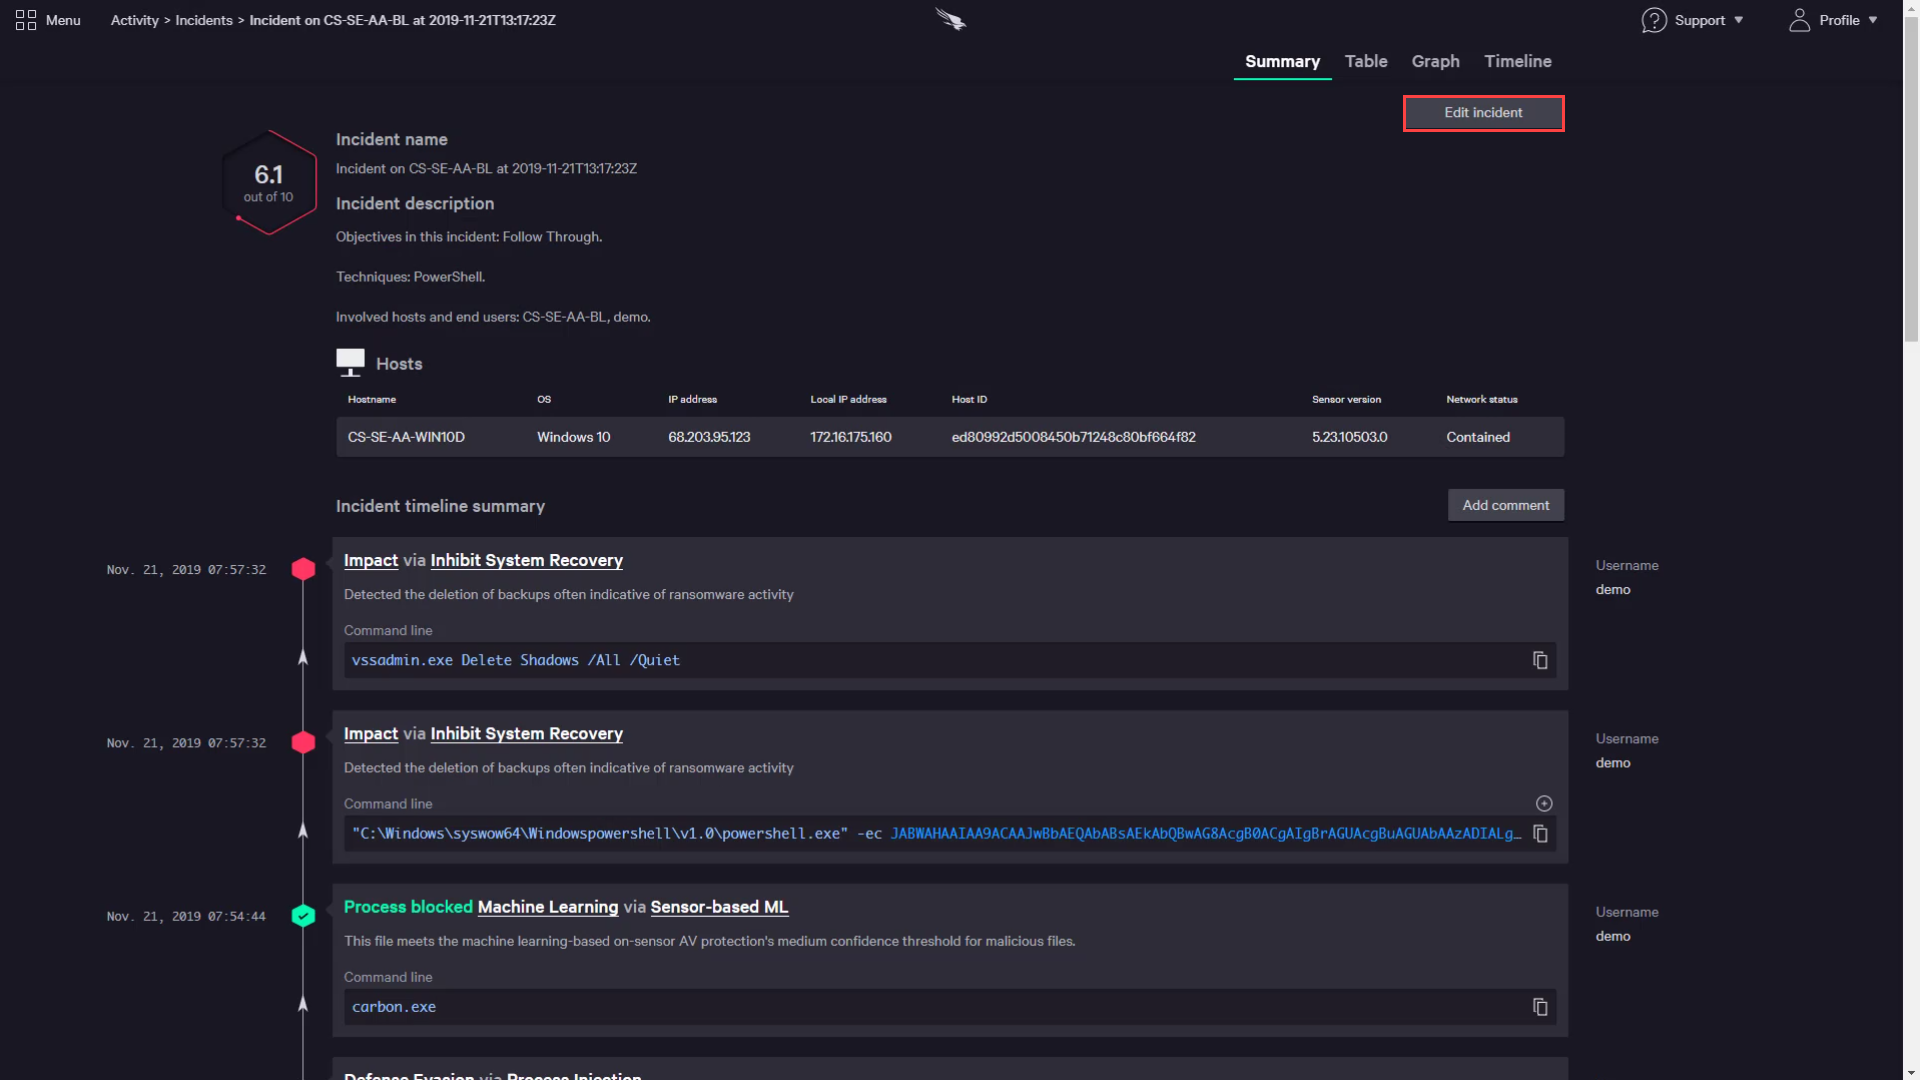
Task: Open the Sensor-based ML link
Action: point(719,907)
